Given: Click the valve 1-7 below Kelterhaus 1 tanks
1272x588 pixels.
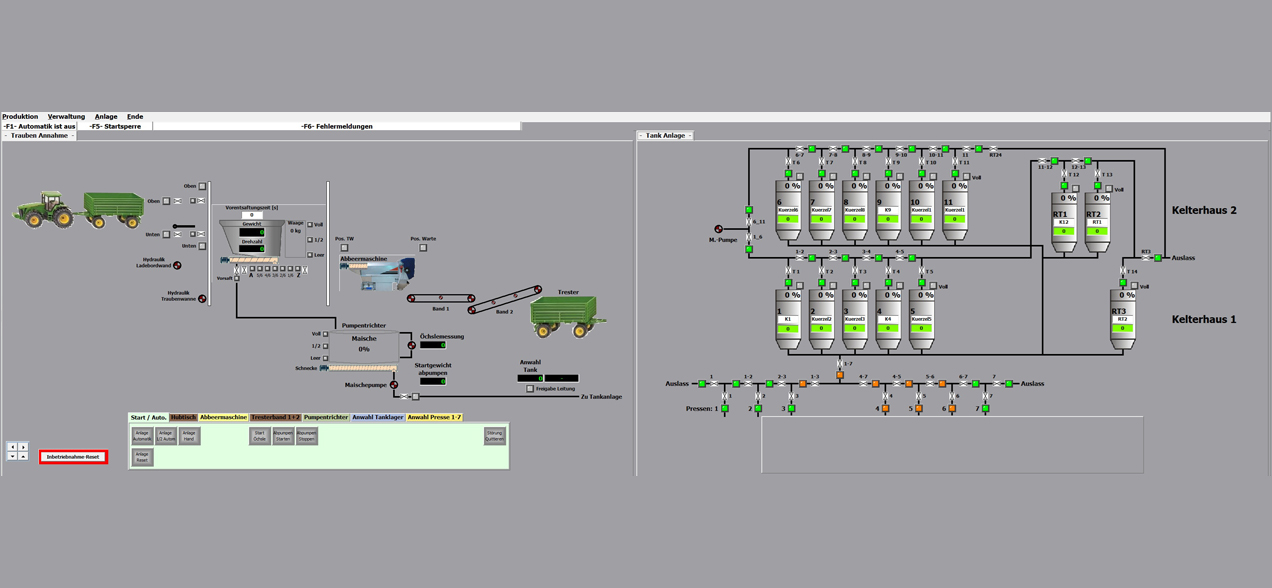Looking at the screenshot, I should [841, 364].
